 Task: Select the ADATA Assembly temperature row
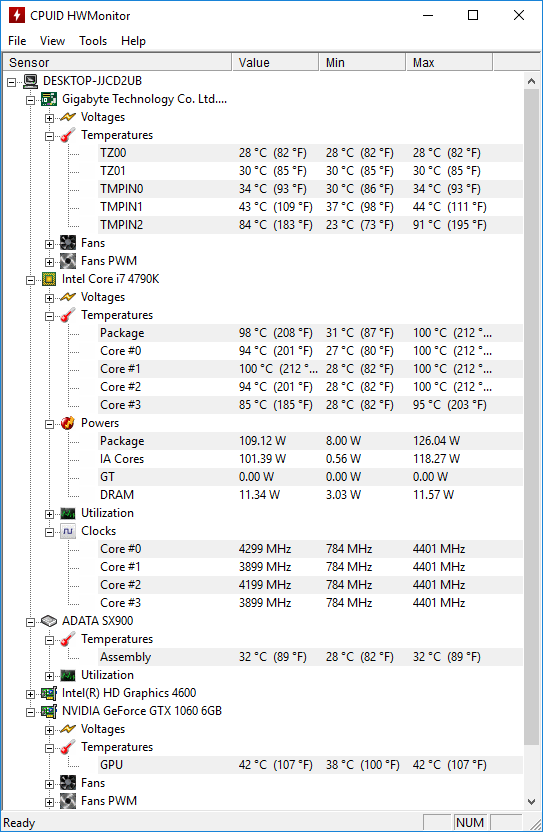pos(311,657)
